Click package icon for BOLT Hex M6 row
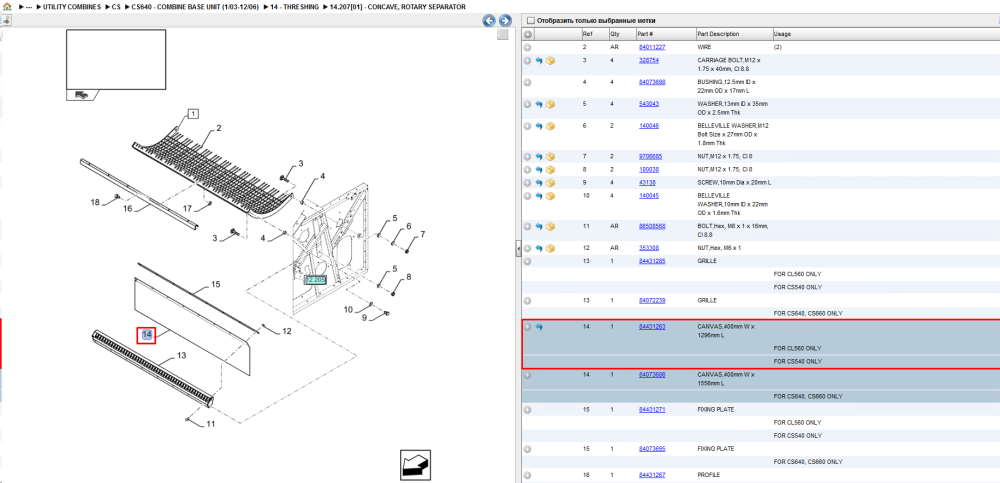Image resolution: width=1000 pixels, height=483 pixels. 550,227
